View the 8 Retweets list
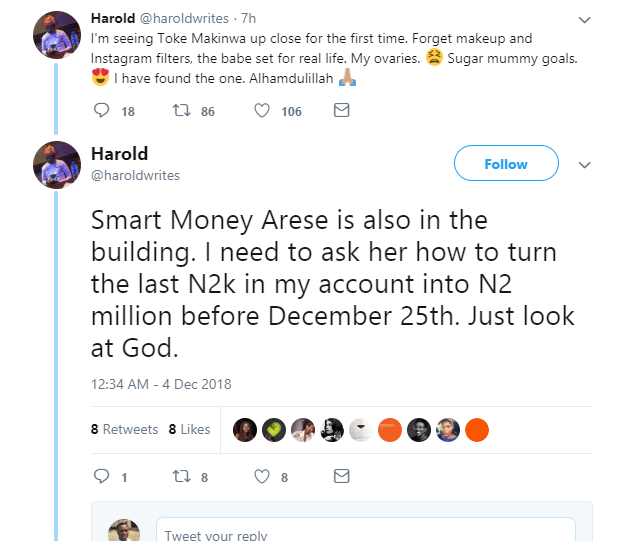The width and height of the screenshot is (630, 541). (x=124, y=429)
